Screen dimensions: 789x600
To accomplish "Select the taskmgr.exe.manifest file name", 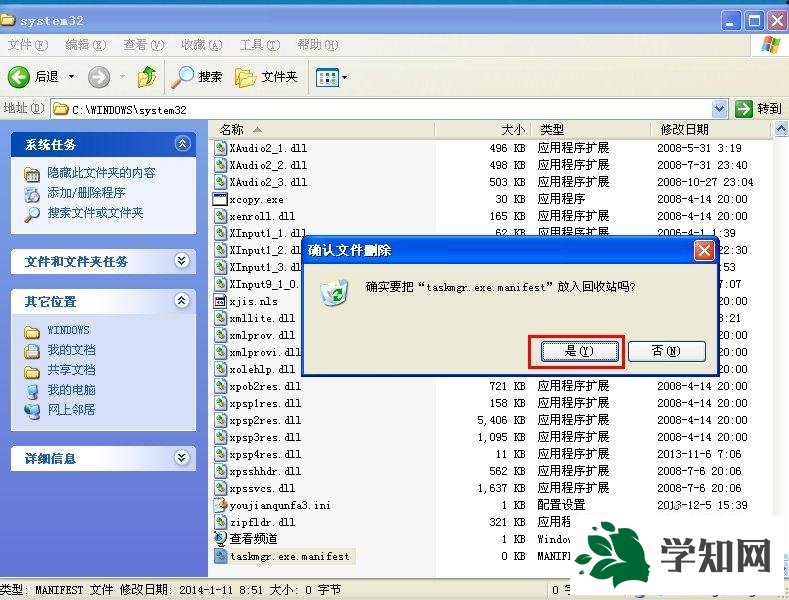I will pyautogui.click(x=289, y=556).
